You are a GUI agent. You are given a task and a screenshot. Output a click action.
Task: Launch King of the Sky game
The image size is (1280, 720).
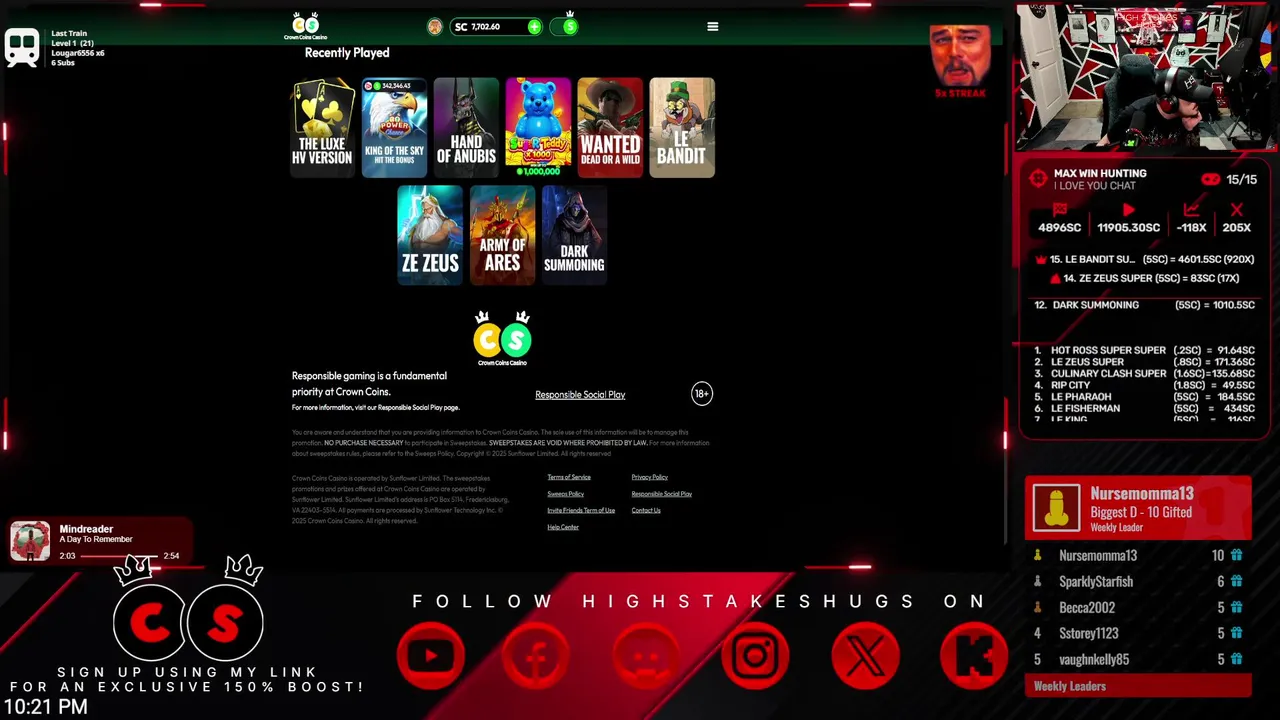[x=394, y=128]
